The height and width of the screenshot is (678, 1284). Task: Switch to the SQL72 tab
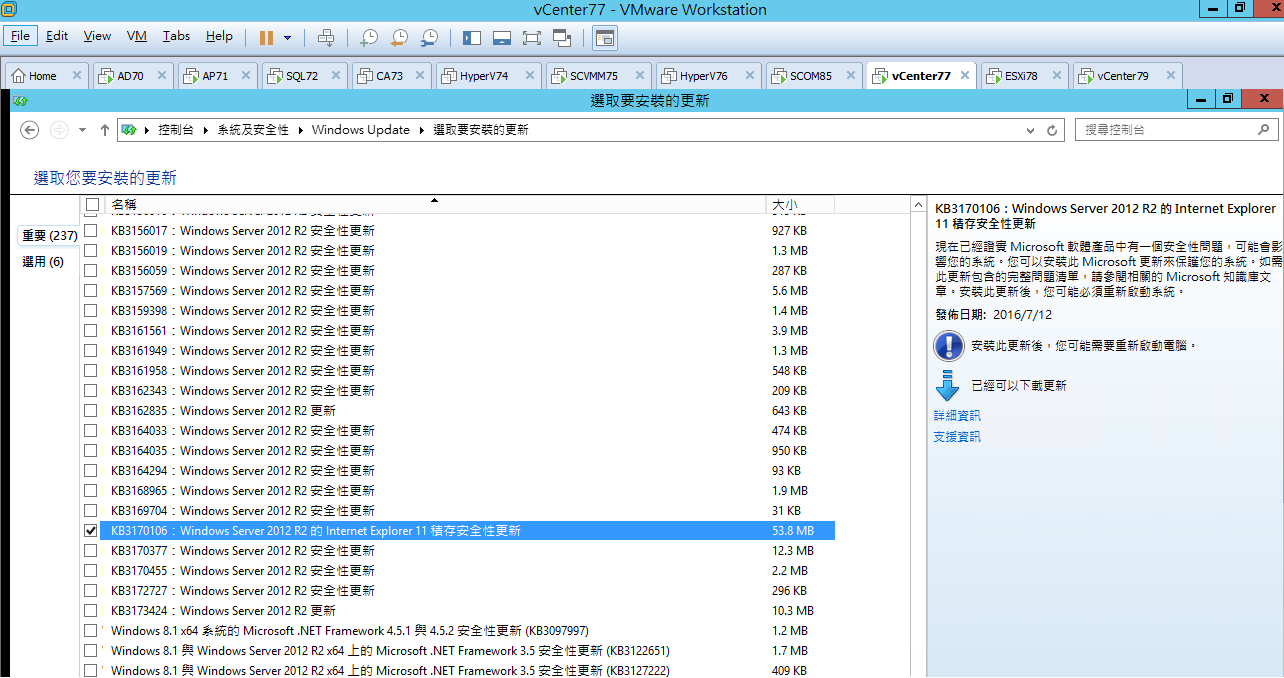[302, 76]
